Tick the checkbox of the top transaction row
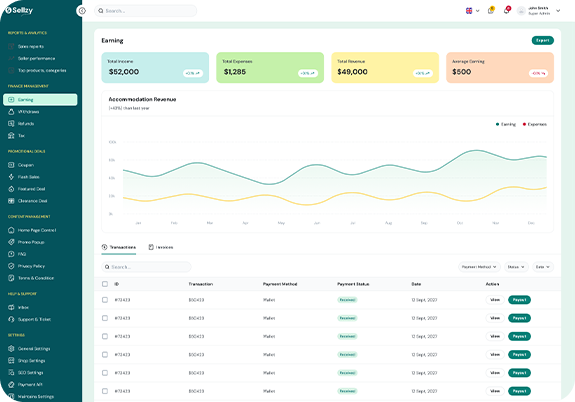575x402 pixels. 105,300
